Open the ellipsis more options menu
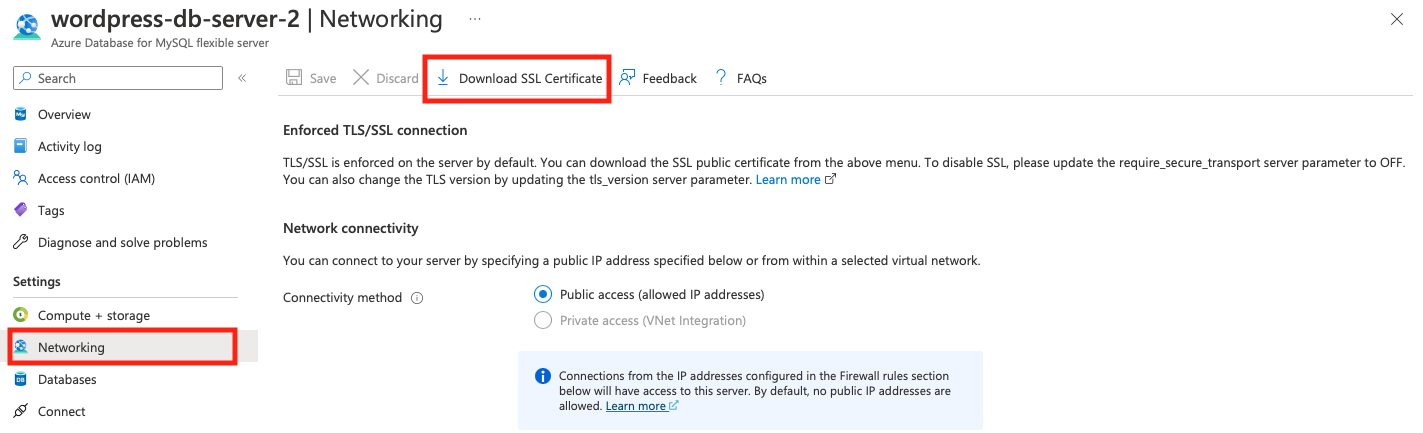The height and width of the screenshot is (433, 1423). point(474,19)
